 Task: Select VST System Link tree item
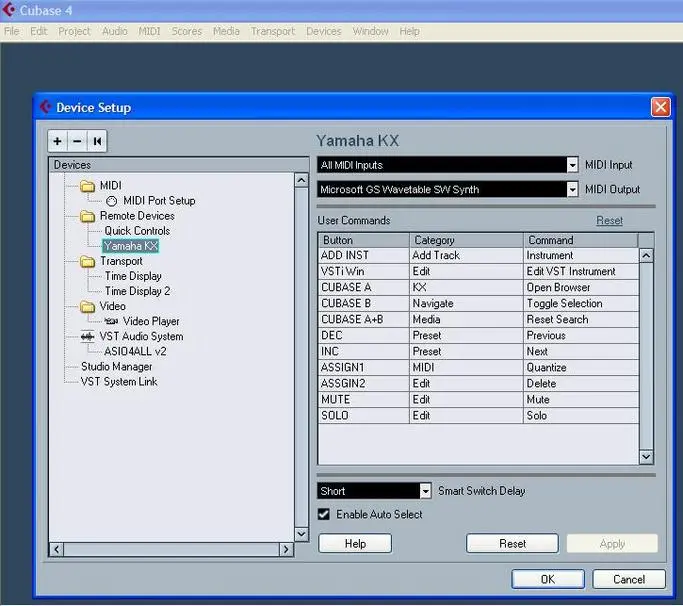coord(119,382)
